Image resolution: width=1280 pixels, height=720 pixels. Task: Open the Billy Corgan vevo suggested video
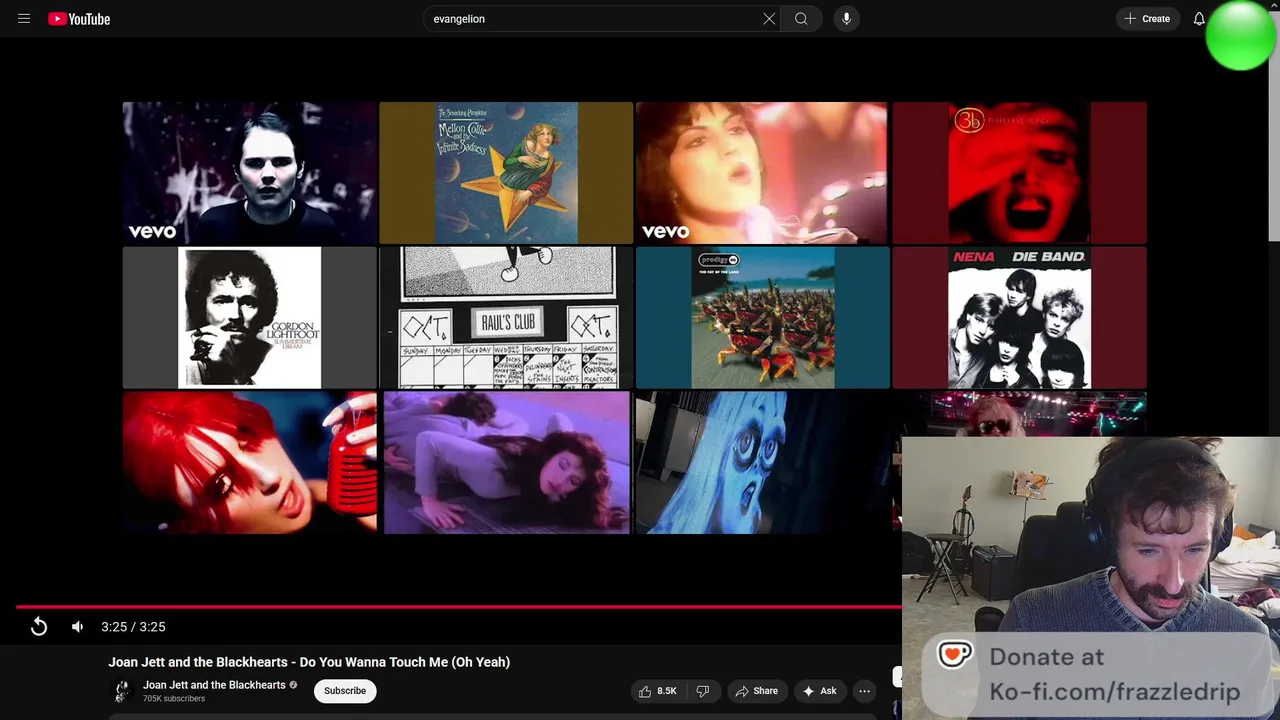(x=250, y=173)
